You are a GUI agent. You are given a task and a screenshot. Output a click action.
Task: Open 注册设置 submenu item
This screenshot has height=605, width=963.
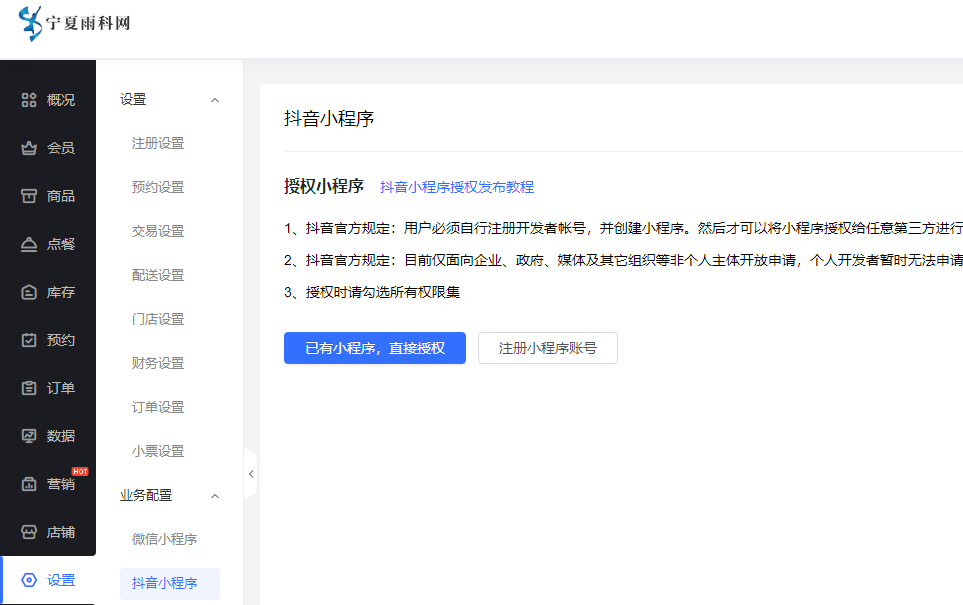[x=158, y=143]
